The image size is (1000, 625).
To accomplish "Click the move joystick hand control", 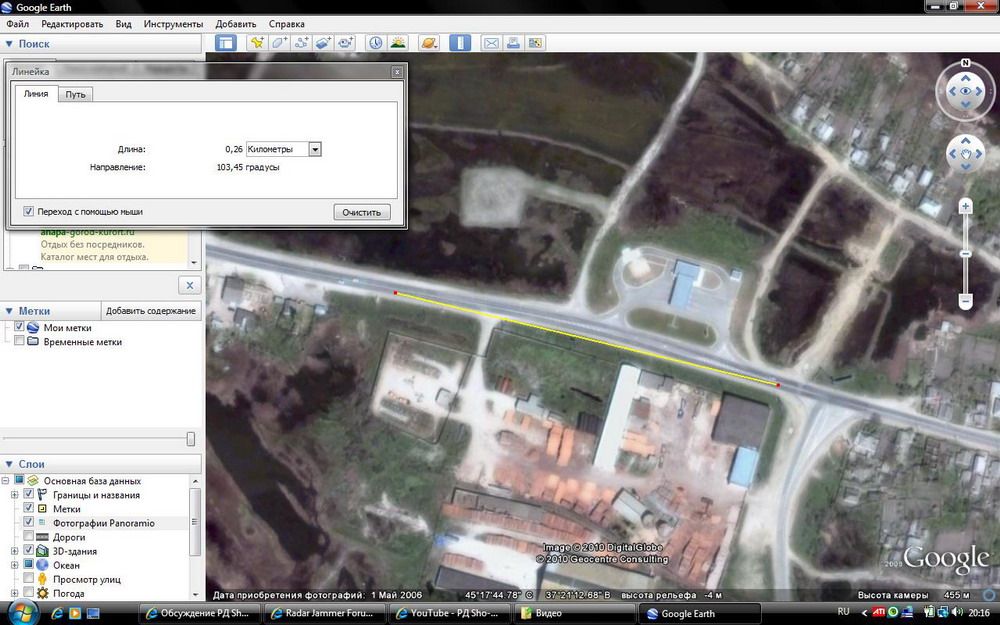I will [x=966, y=154].
